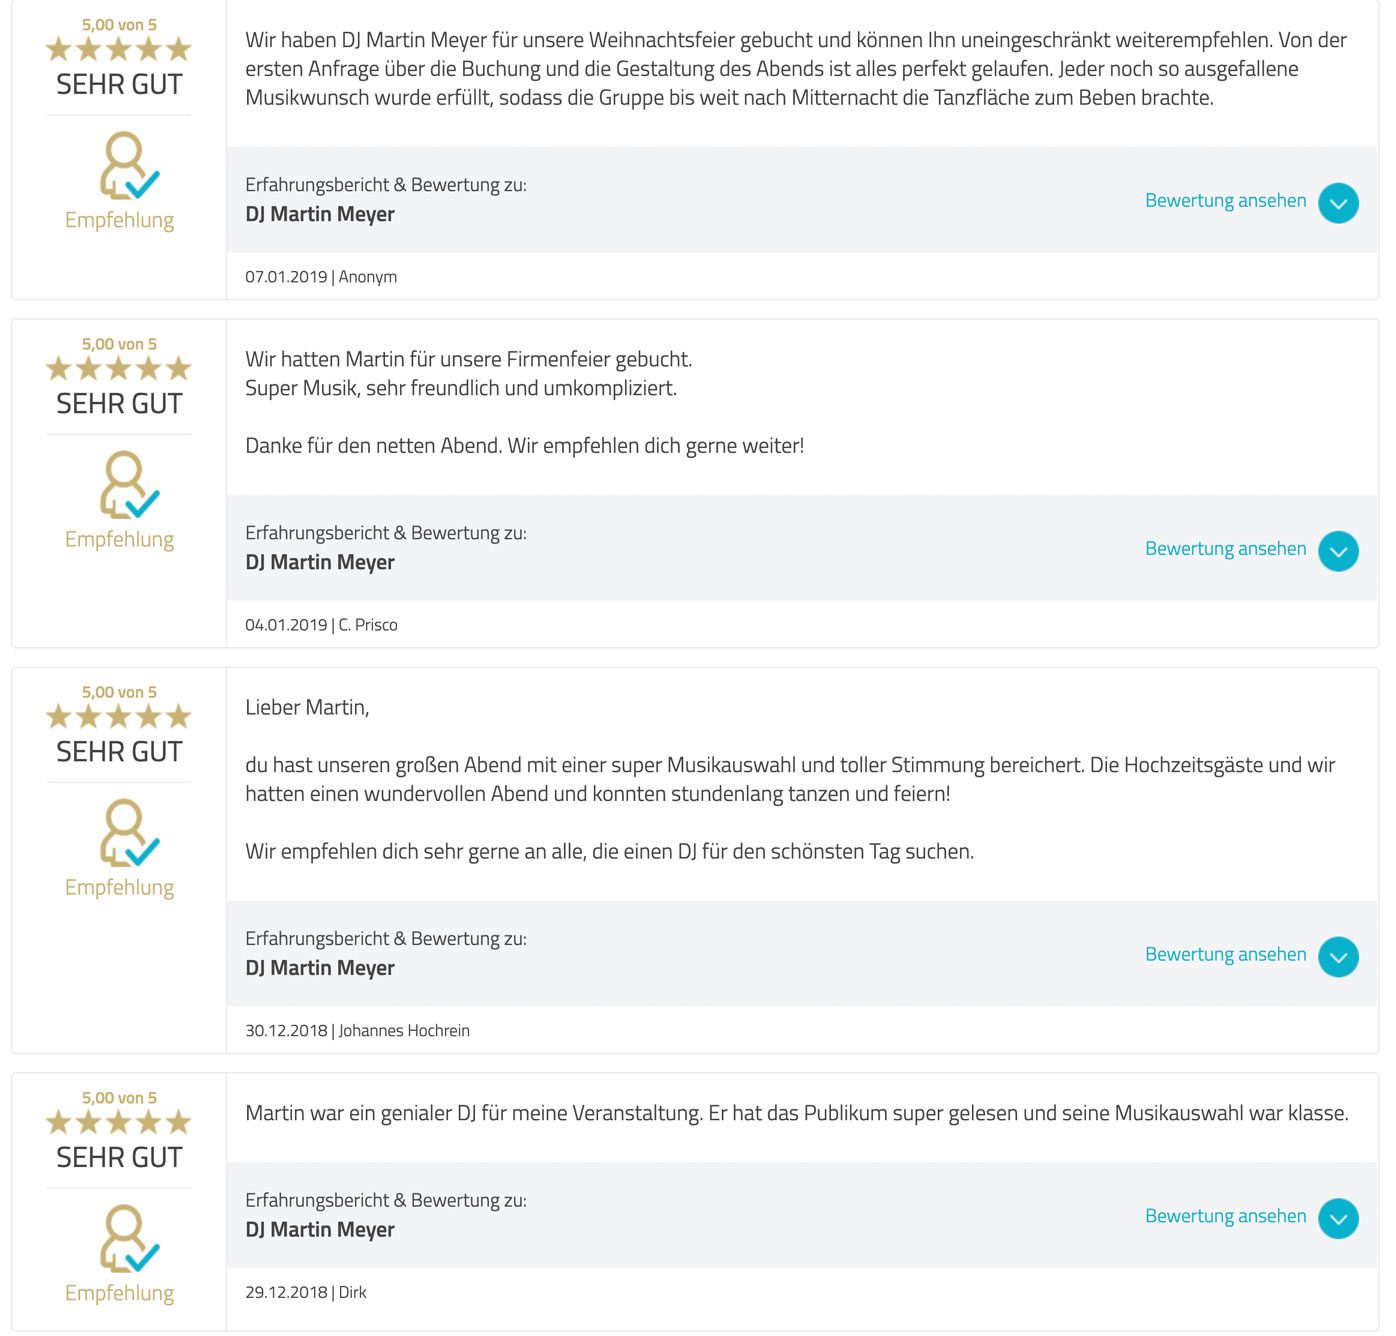Open 'Bewertung ansehen' link in Anonym's review
This screenshot has height=1336, width=1396.
point(1225,201)
